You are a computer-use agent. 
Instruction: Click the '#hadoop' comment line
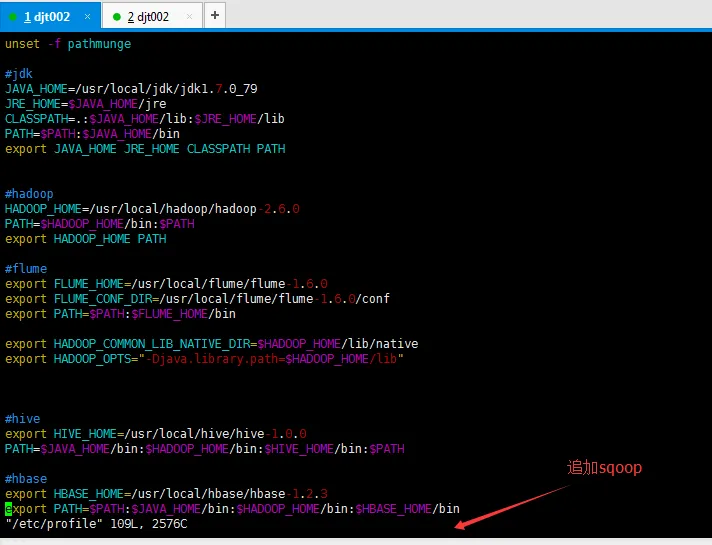29,193
